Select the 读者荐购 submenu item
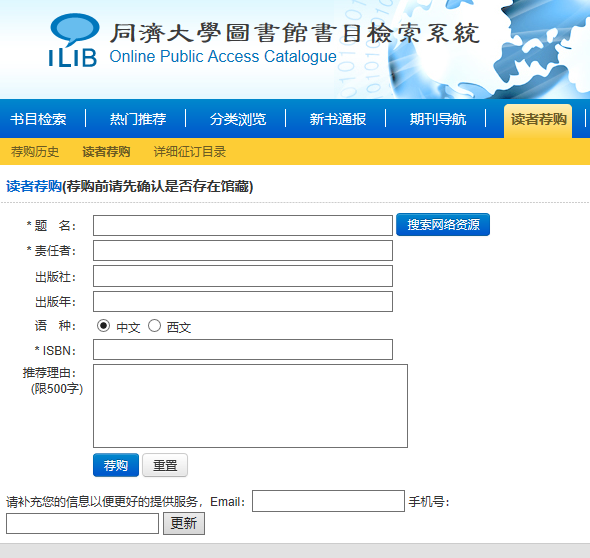 [x=106, y=152]
